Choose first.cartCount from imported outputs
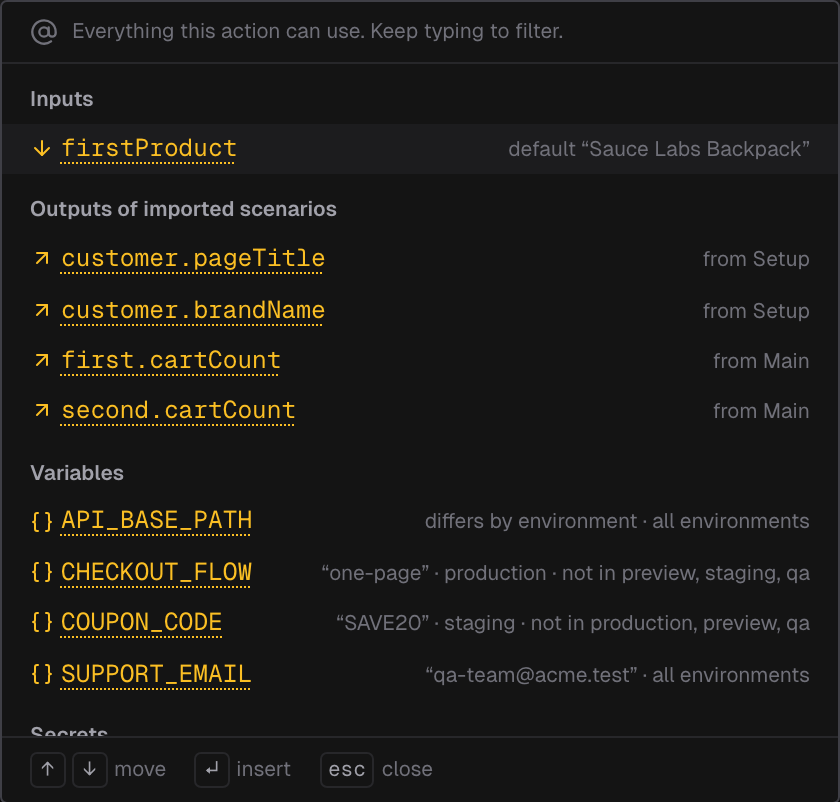The image size is (840, 802). tap(420, 361)
